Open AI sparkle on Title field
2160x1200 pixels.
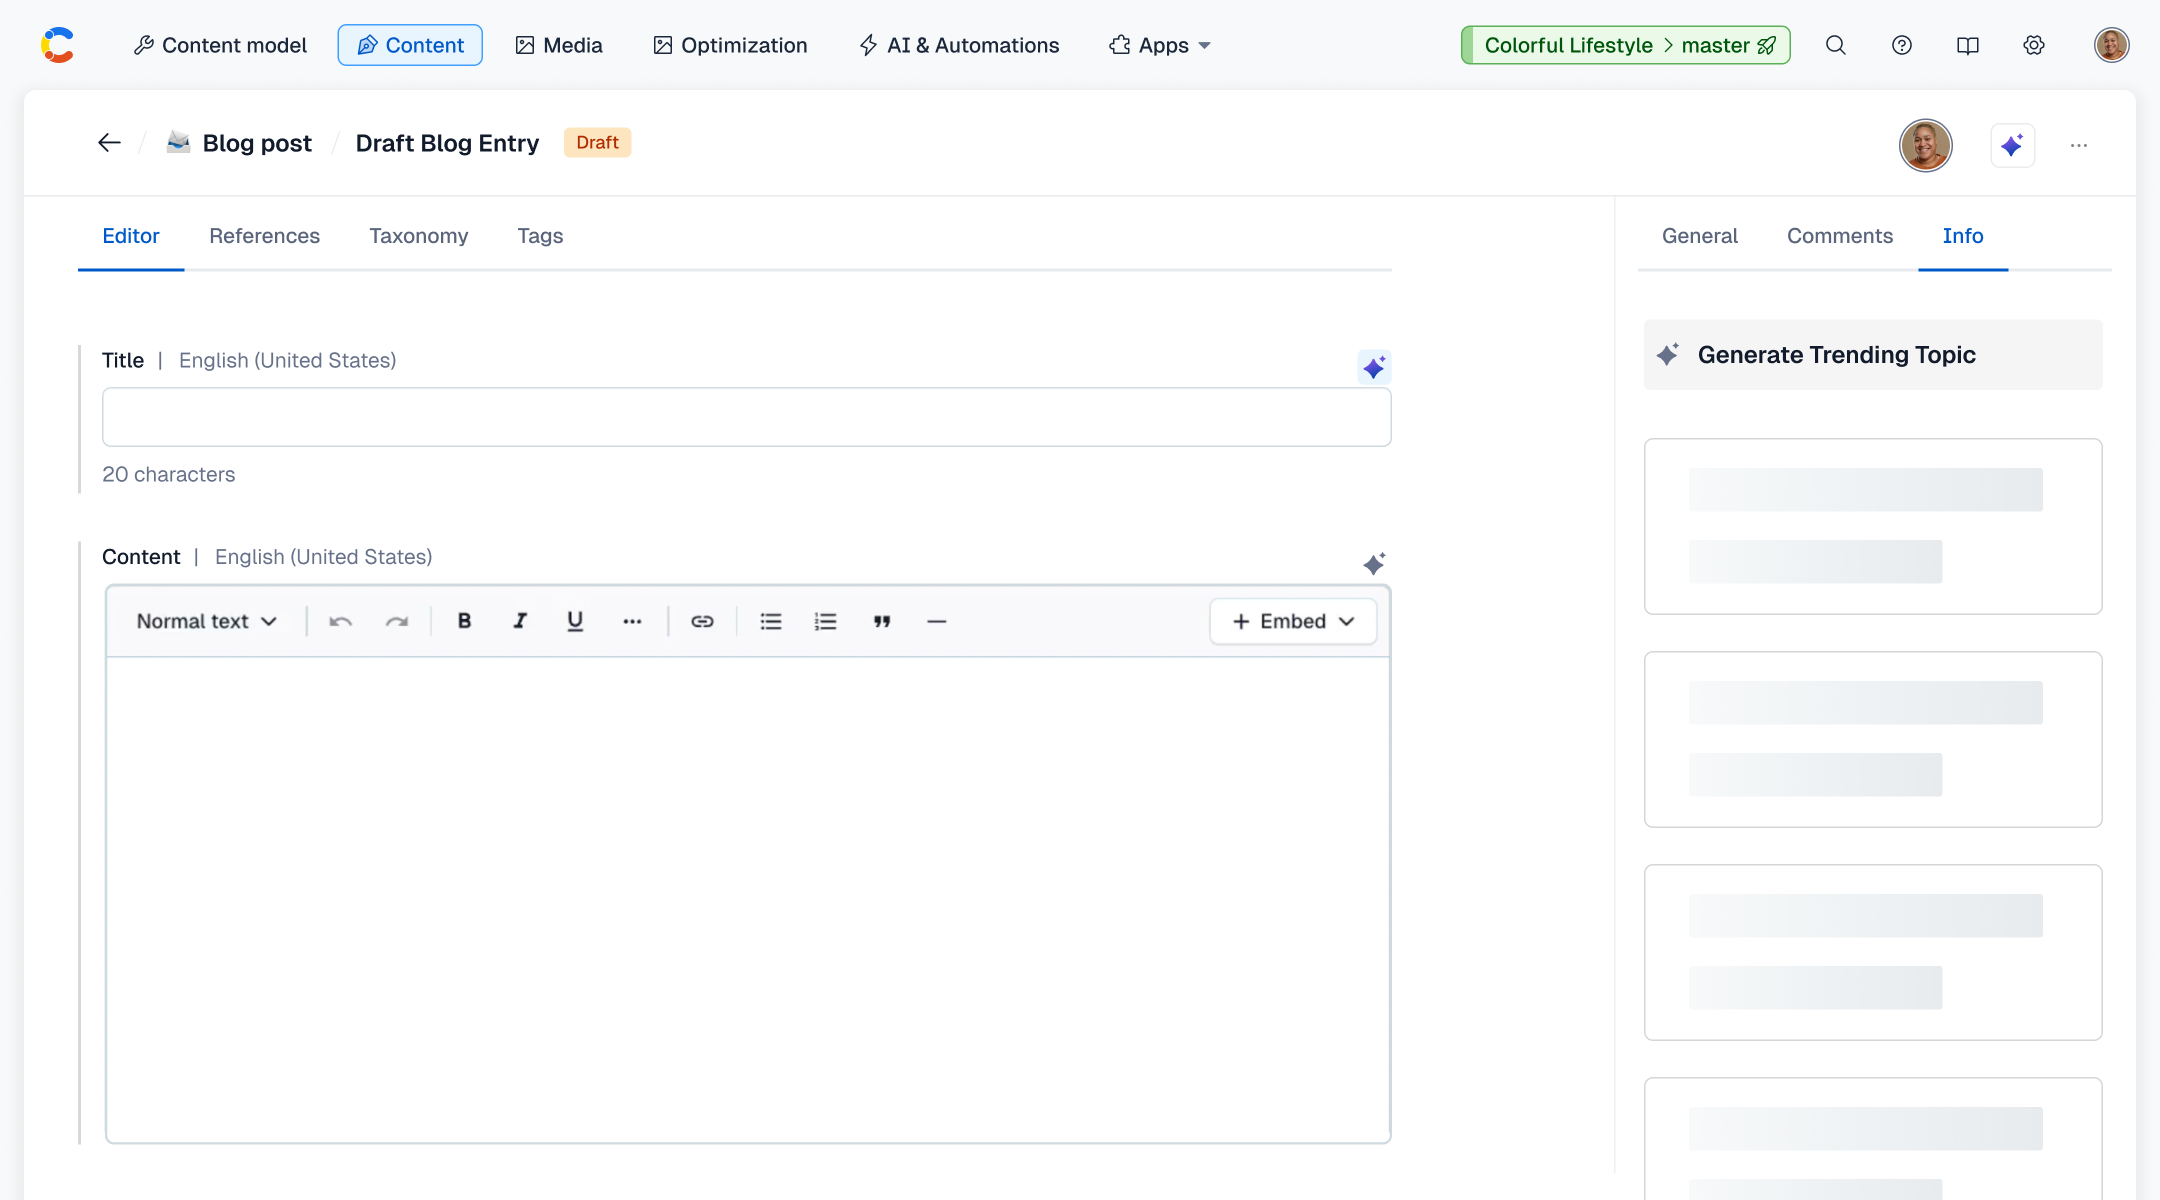1374,367
